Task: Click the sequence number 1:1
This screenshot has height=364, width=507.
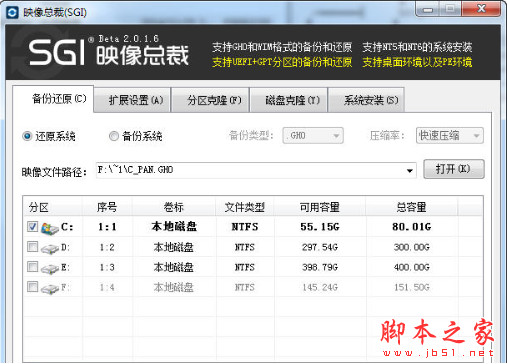Action: click(107, 227)
